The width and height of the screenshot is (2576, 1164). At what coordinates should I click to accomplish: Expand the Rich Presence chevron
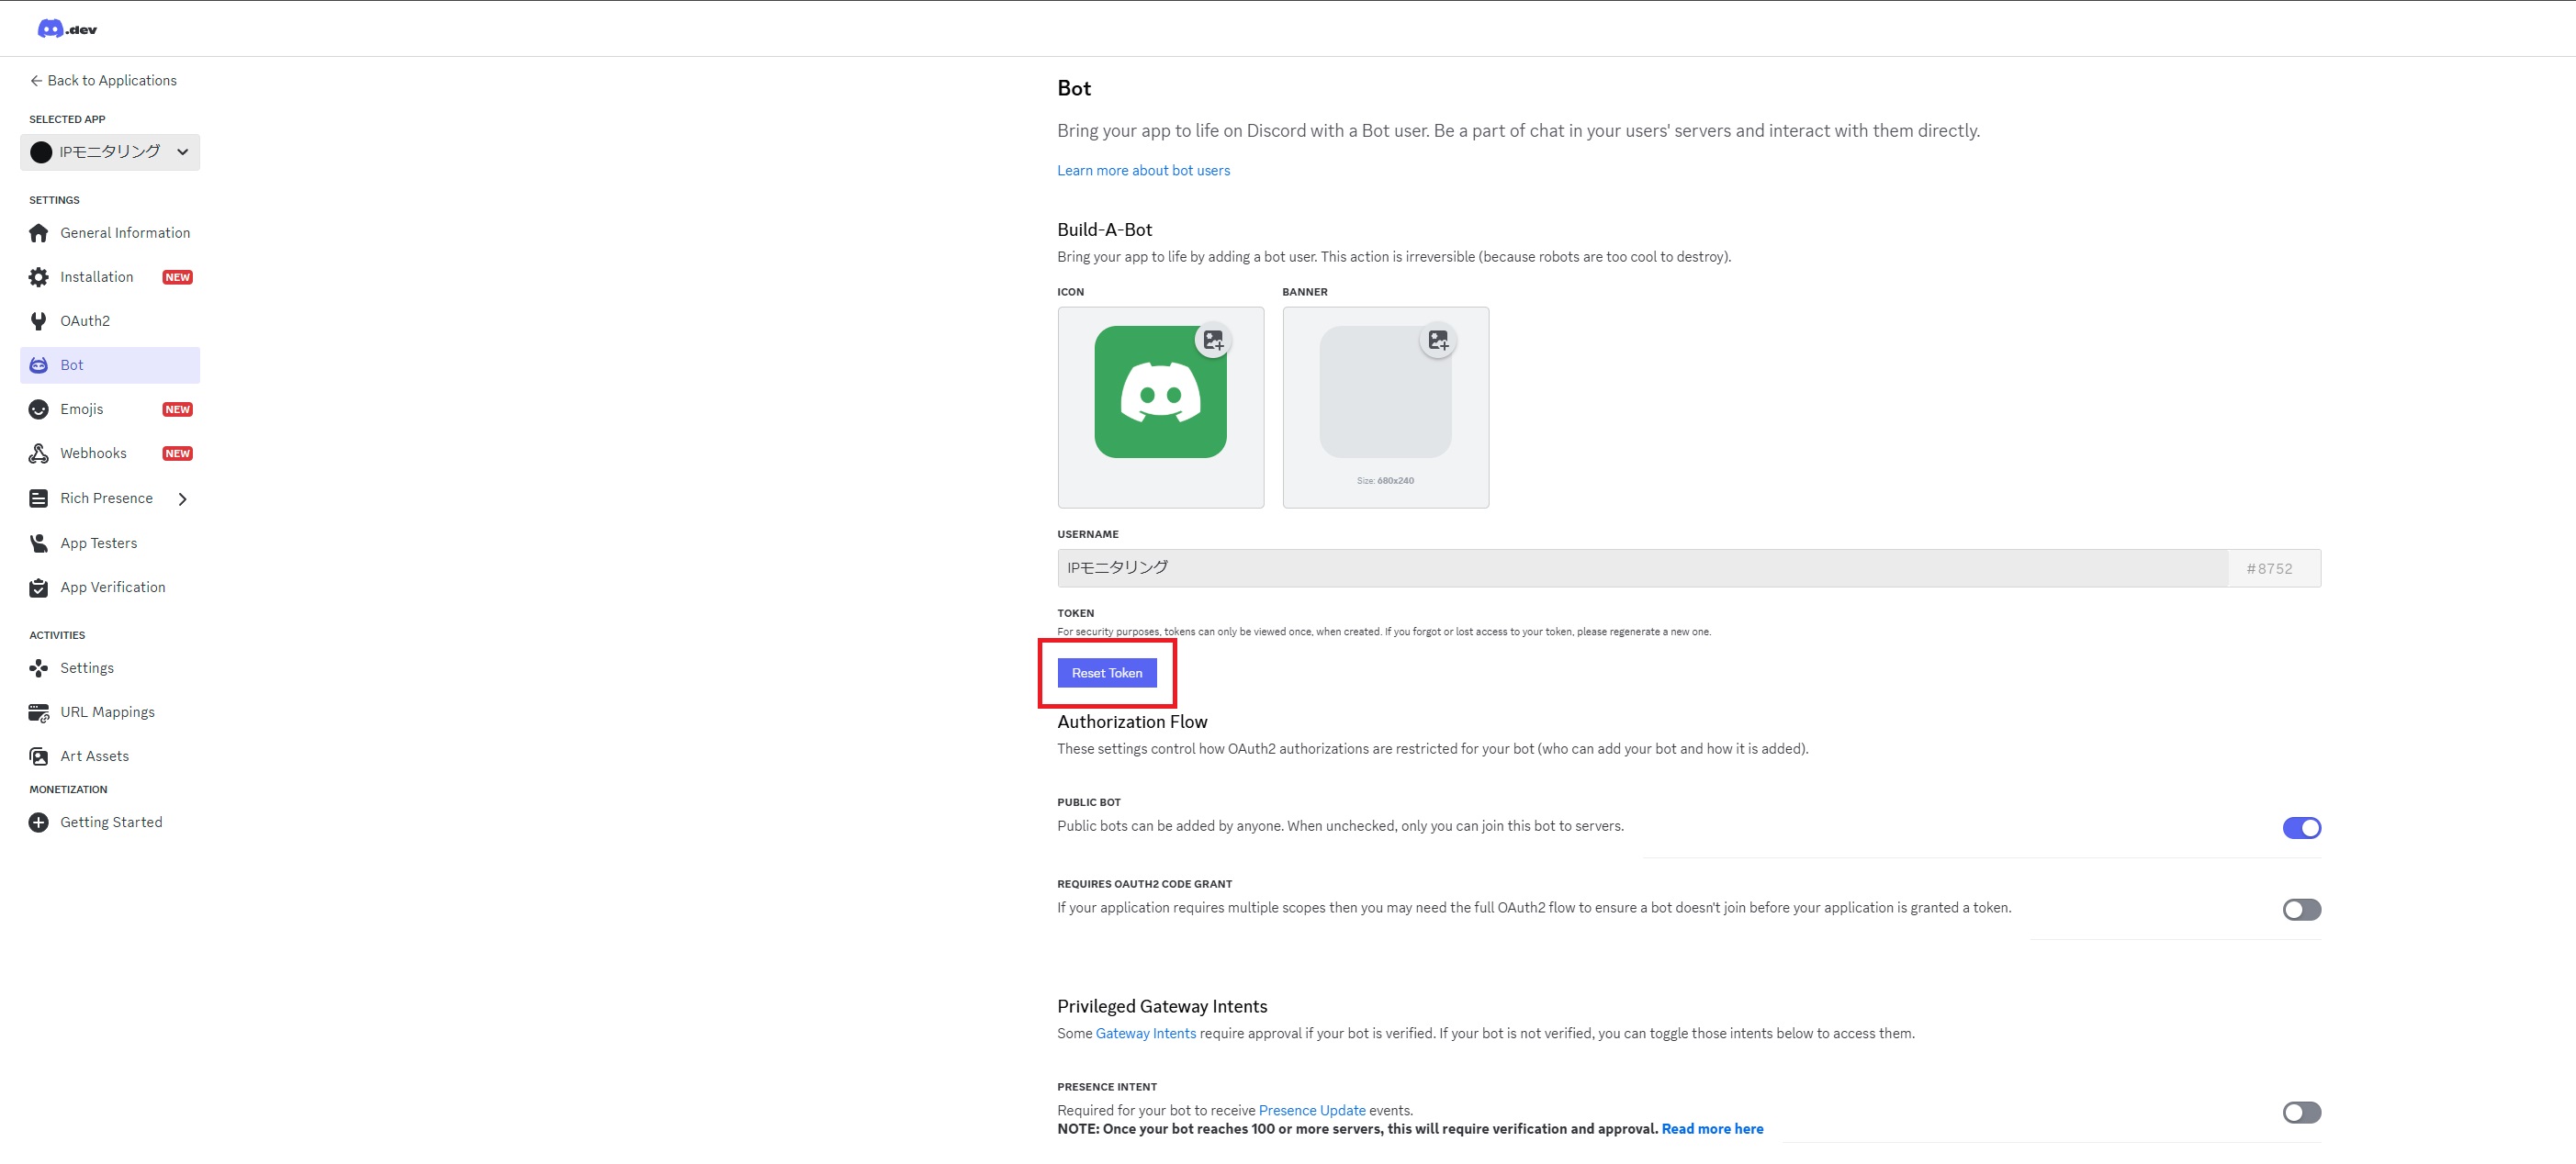coord(182,499)
